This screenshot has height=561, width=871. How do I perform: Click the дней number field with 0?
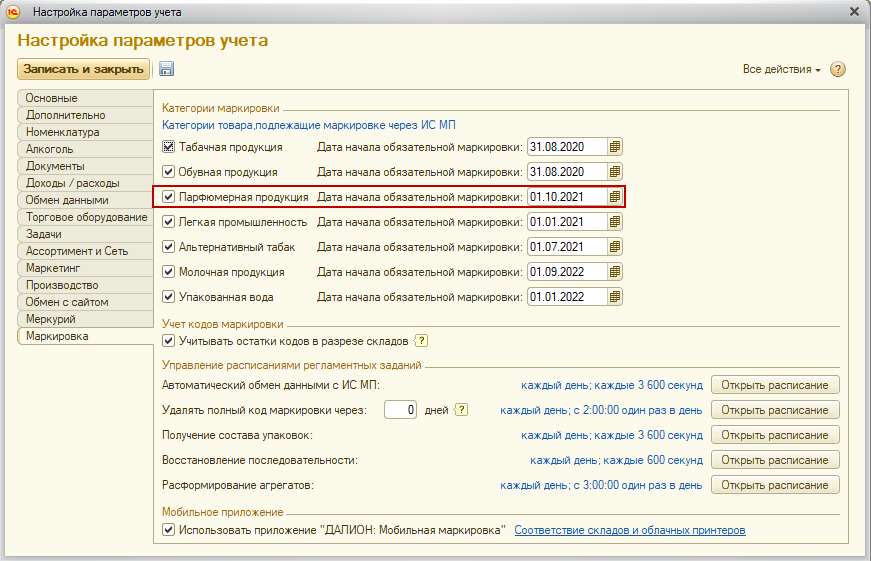coord(400,410)
